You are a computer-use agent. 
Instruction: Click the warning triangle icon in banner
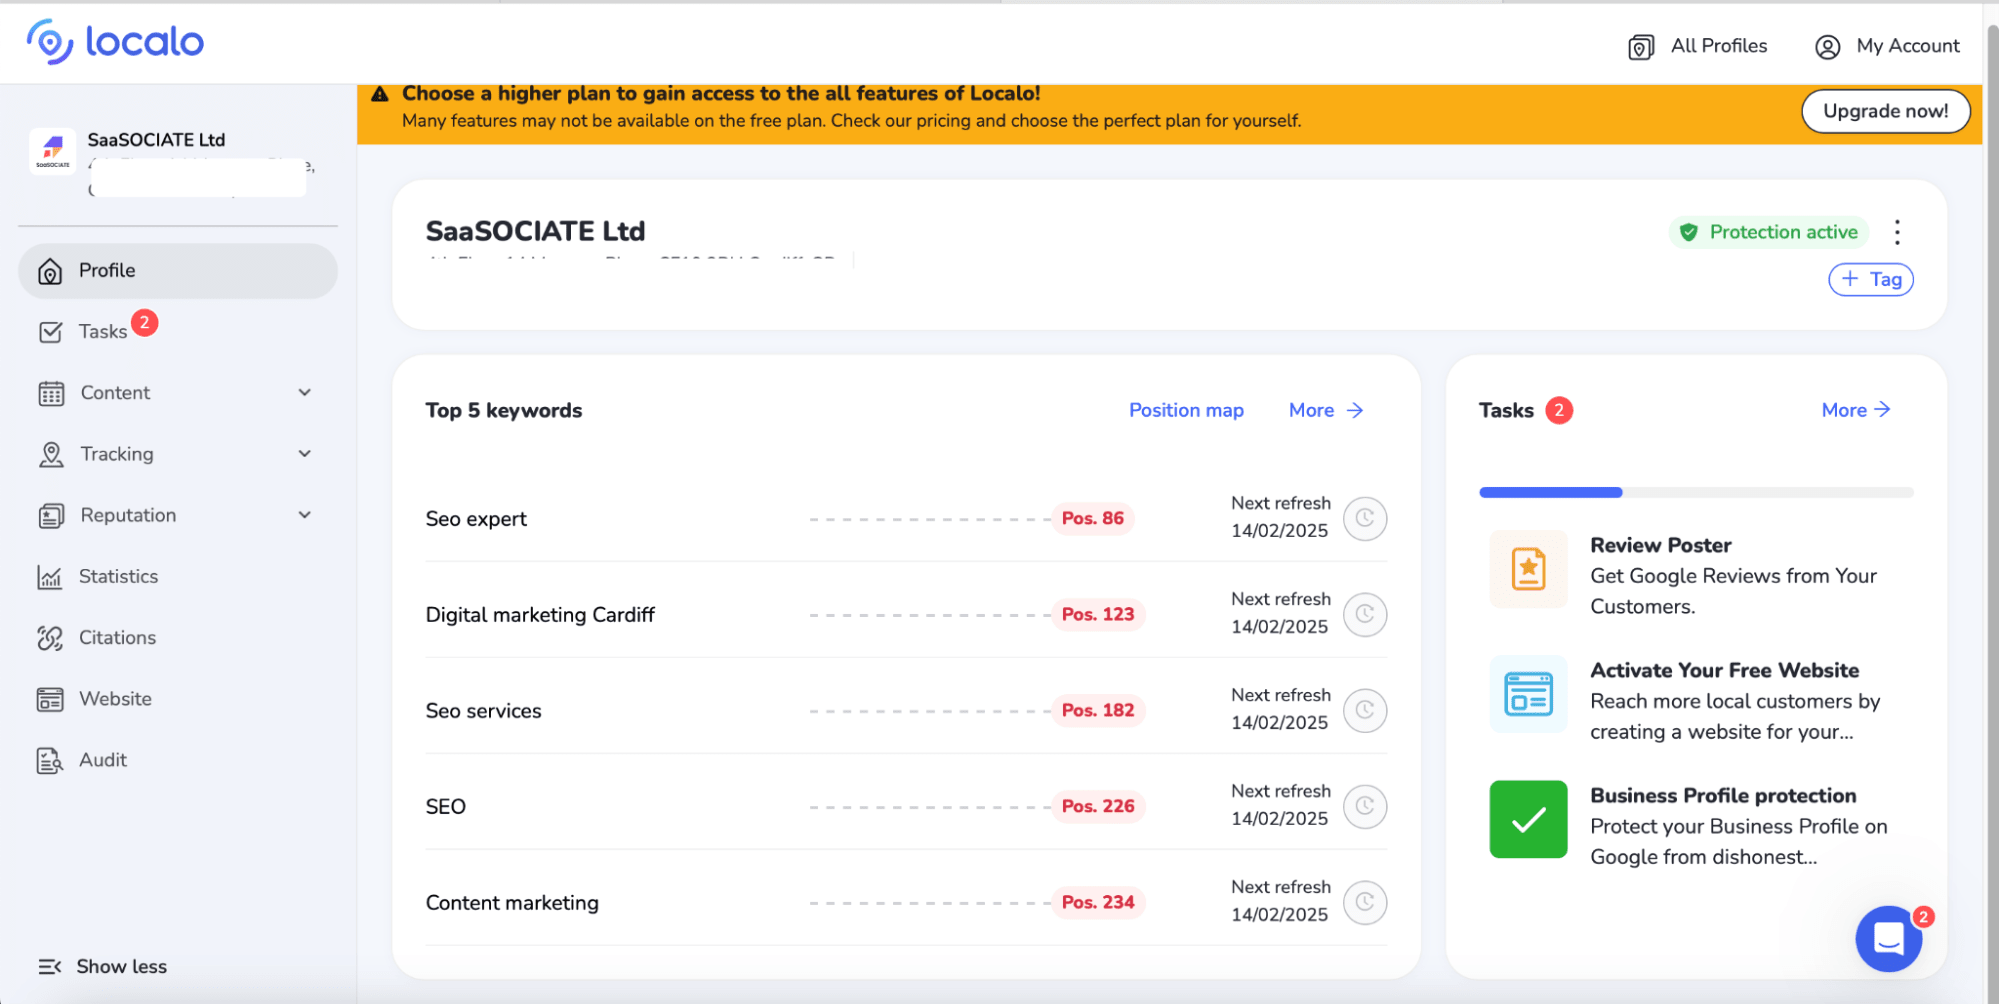coord(380,94)
